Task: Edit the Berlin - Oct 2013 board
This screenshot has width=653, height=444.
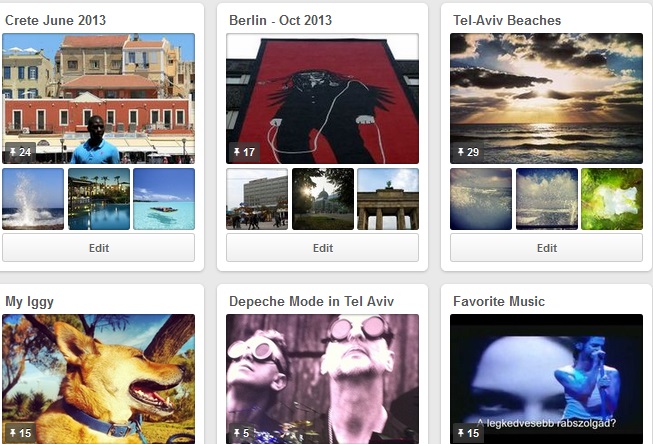Action: click(x=322, y=248)
